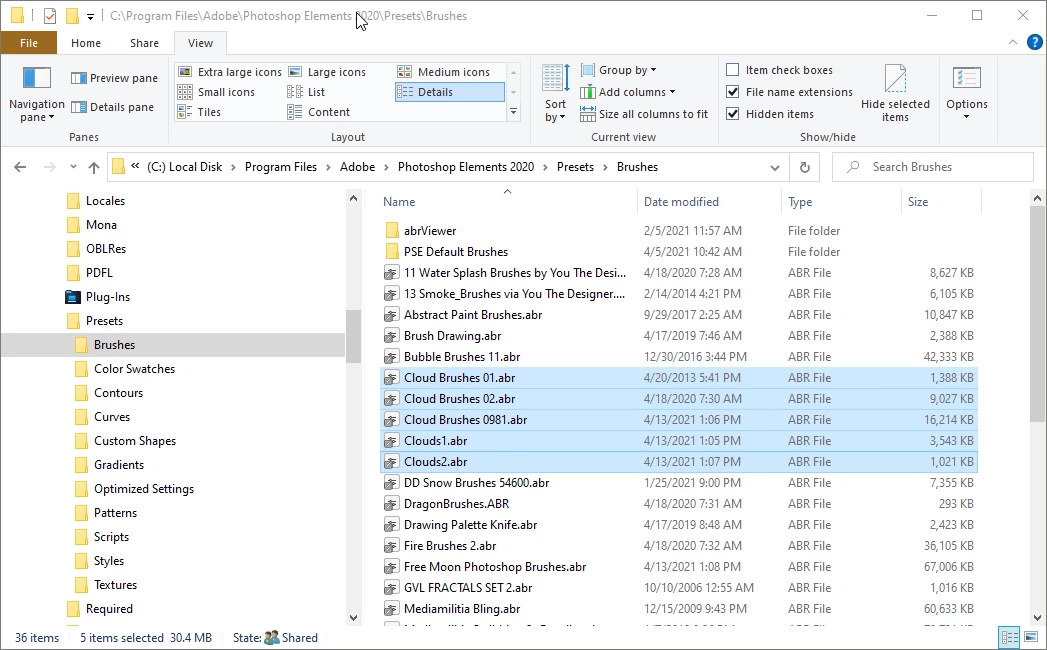Viewport: 1047px width, 650px height.
Task: Select the View tab
Action: click(200, 43)
